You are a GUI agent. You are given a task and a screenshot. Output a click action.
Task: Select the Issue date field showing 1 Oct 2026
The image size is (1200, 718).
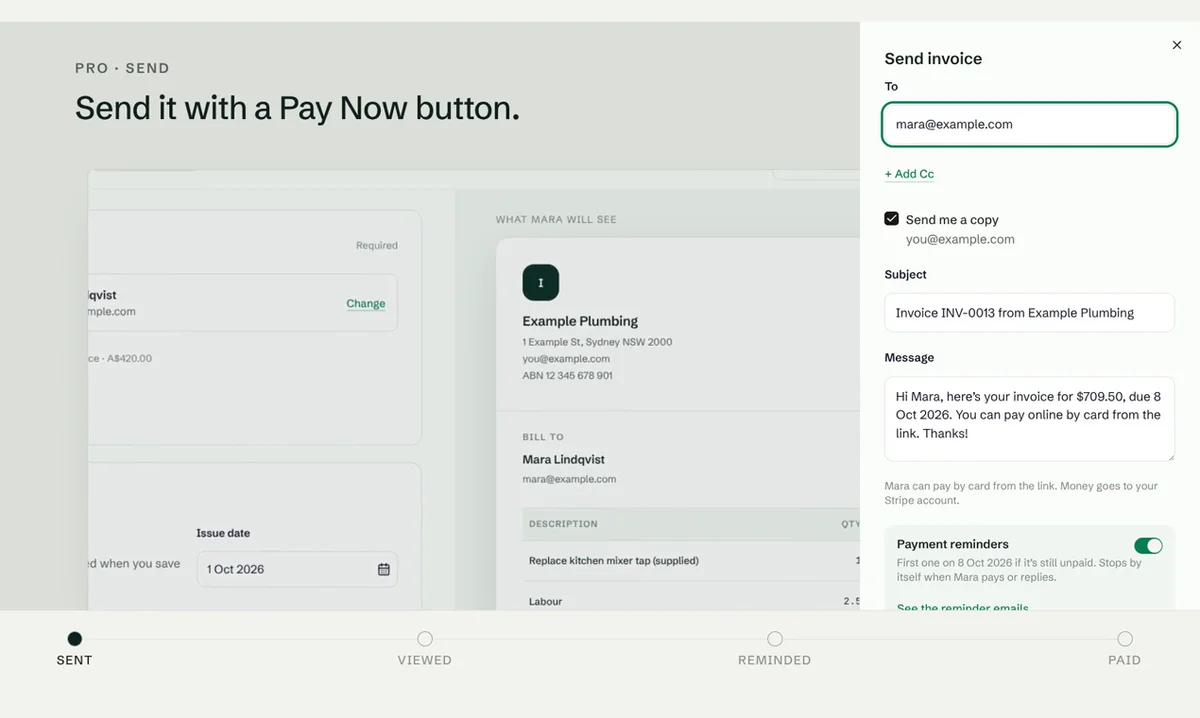(297, 569)
